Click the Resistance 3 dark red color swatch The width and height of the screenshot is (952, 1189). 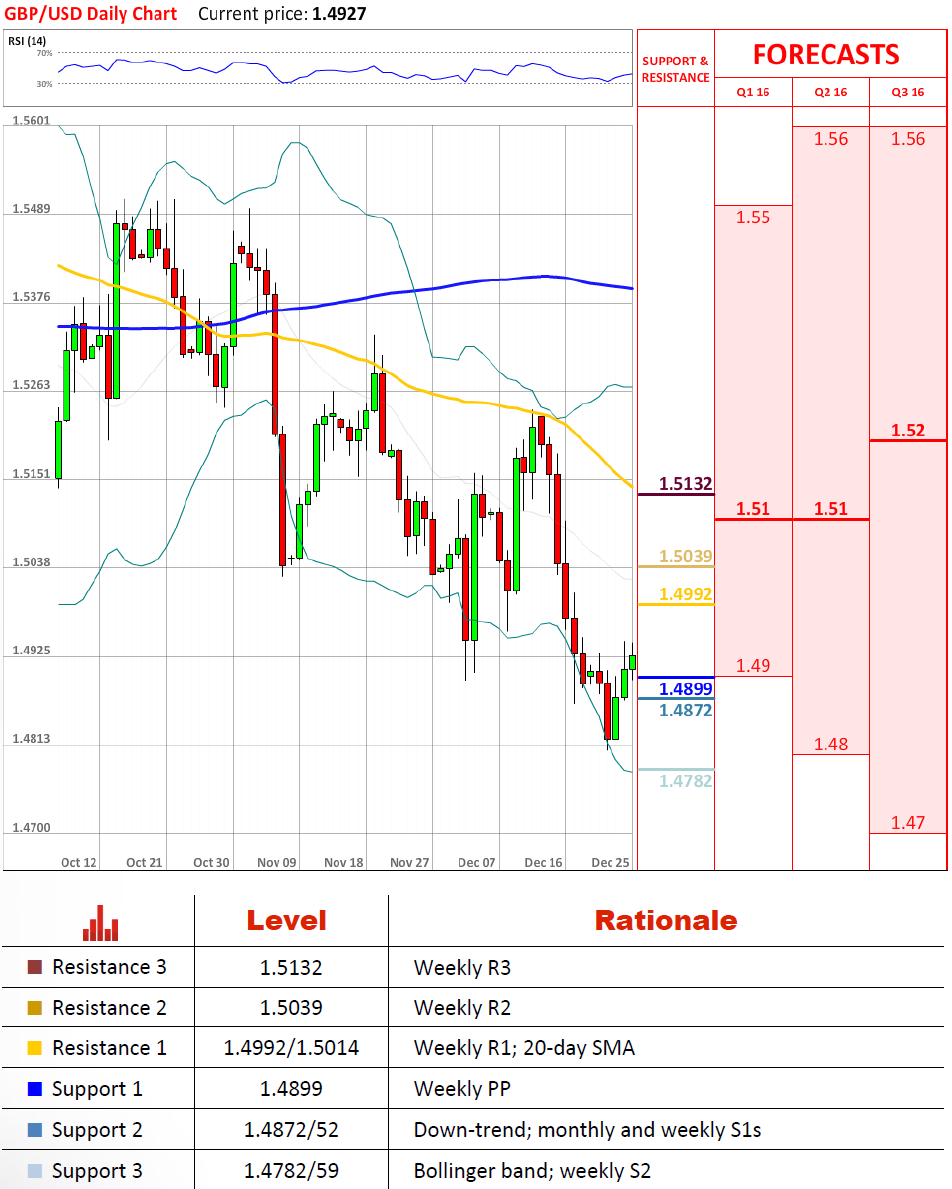[x=34, y=967]
